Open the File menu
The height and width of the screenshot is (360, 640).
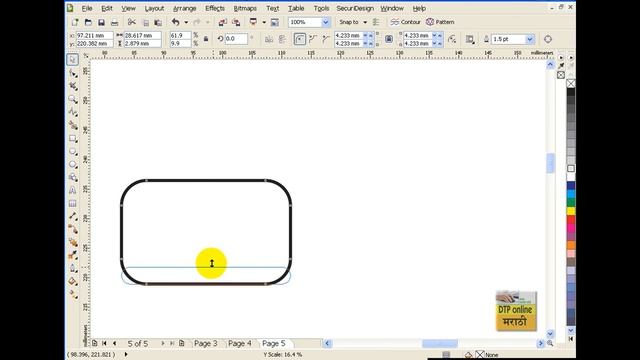coord(87,8)
